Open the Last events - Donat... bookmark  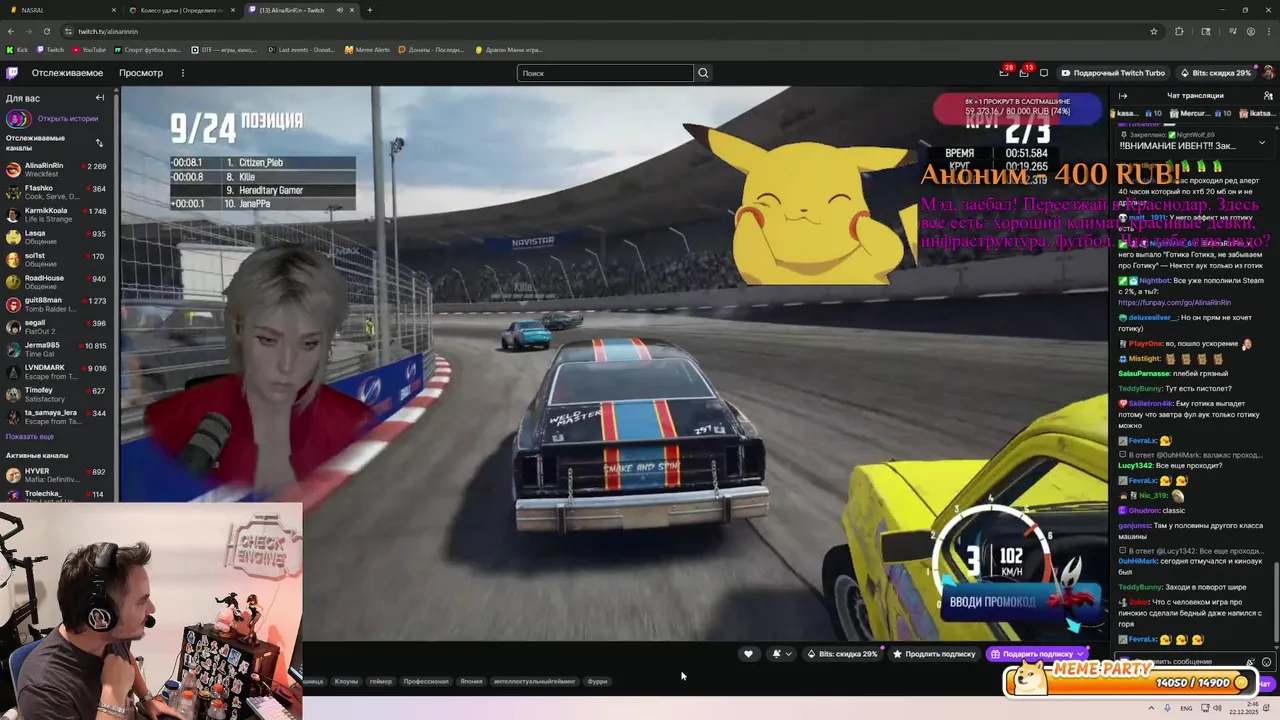point(301,49)
